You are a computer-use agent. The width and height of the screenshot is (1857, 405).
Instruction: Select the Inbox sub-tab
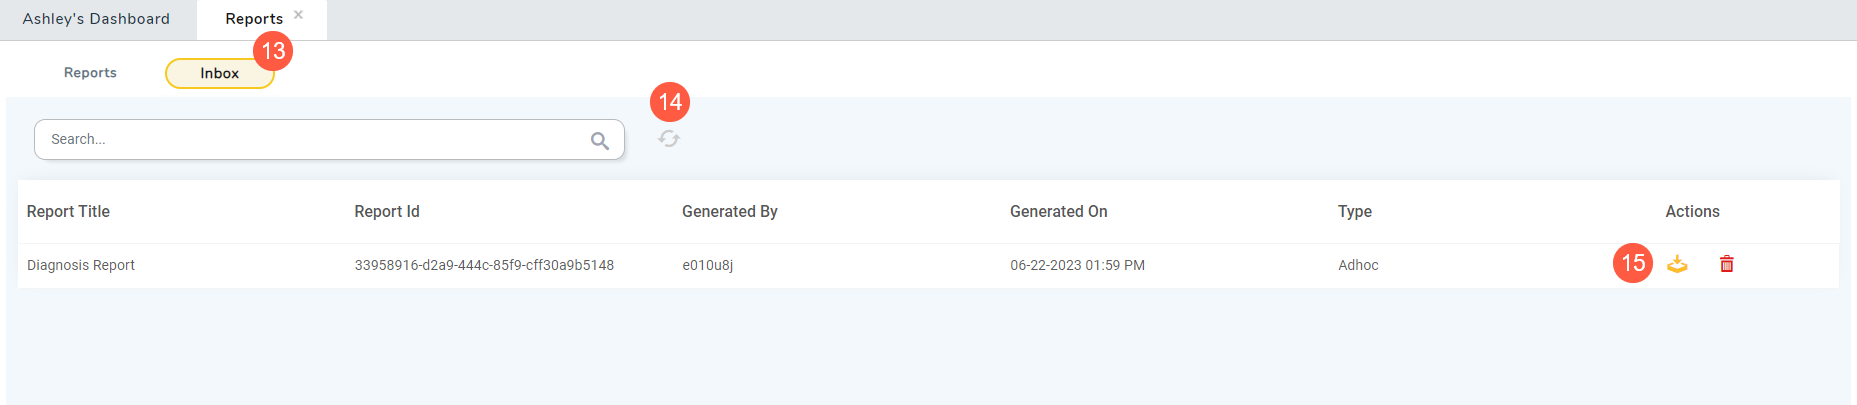tap(219, 73)
